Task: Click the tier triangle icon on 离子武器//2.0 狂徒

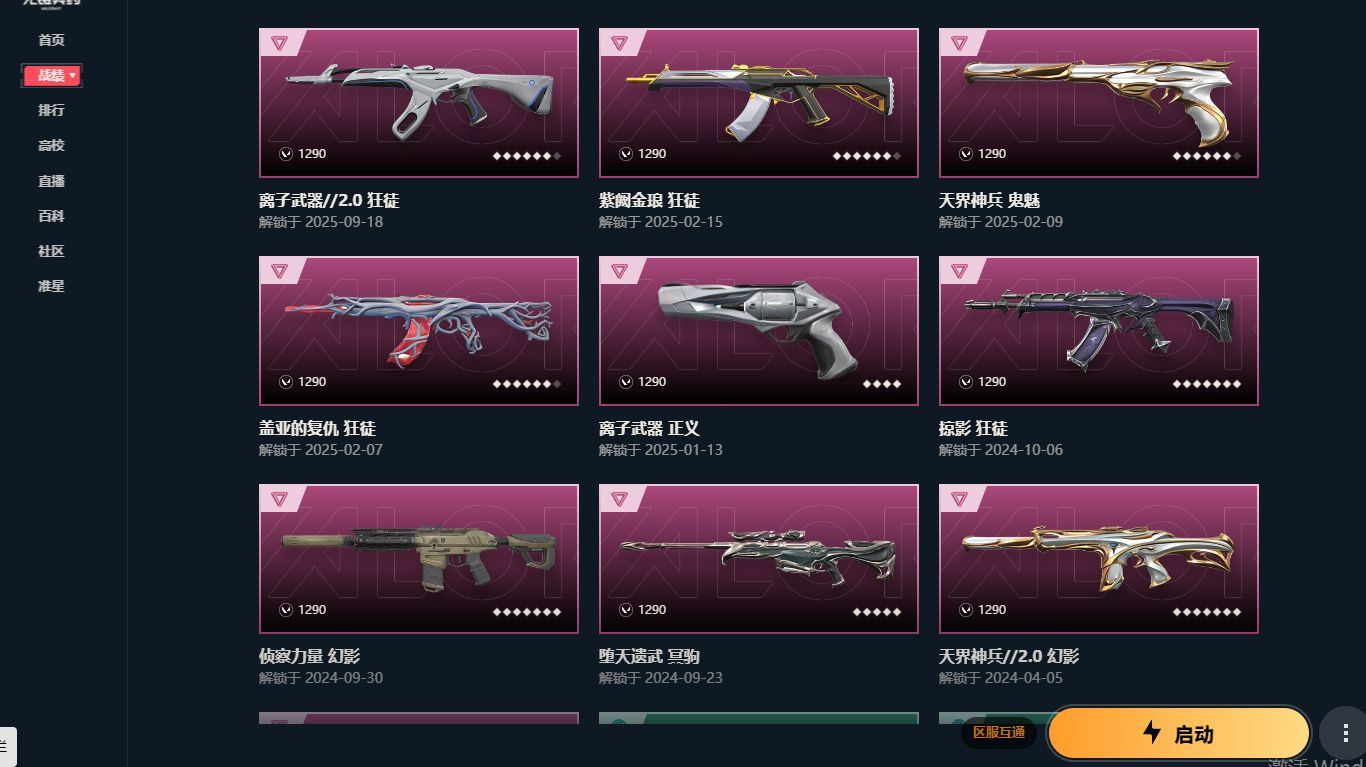Action: click(x=279, y=43)
